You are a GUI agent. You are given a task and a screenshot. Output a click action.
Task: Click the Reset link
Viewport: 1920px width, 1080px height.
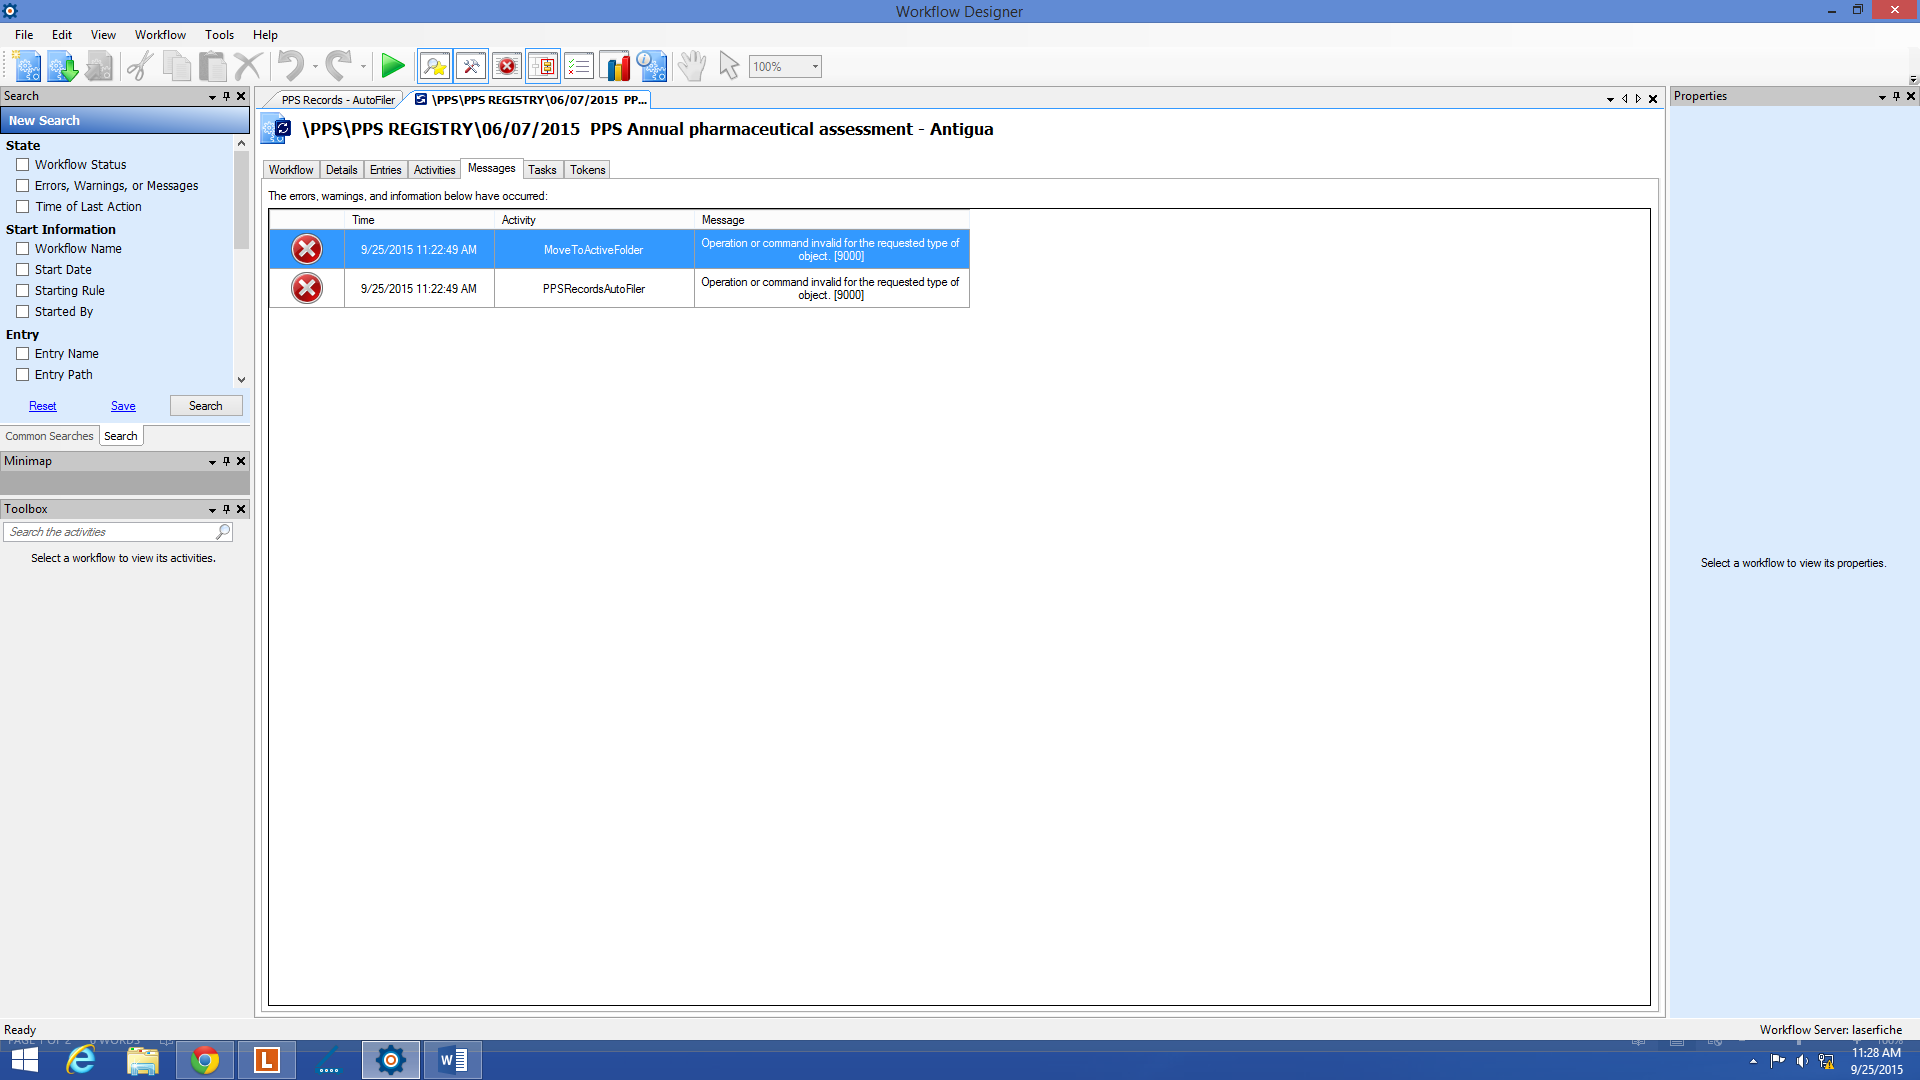[42, 406]
